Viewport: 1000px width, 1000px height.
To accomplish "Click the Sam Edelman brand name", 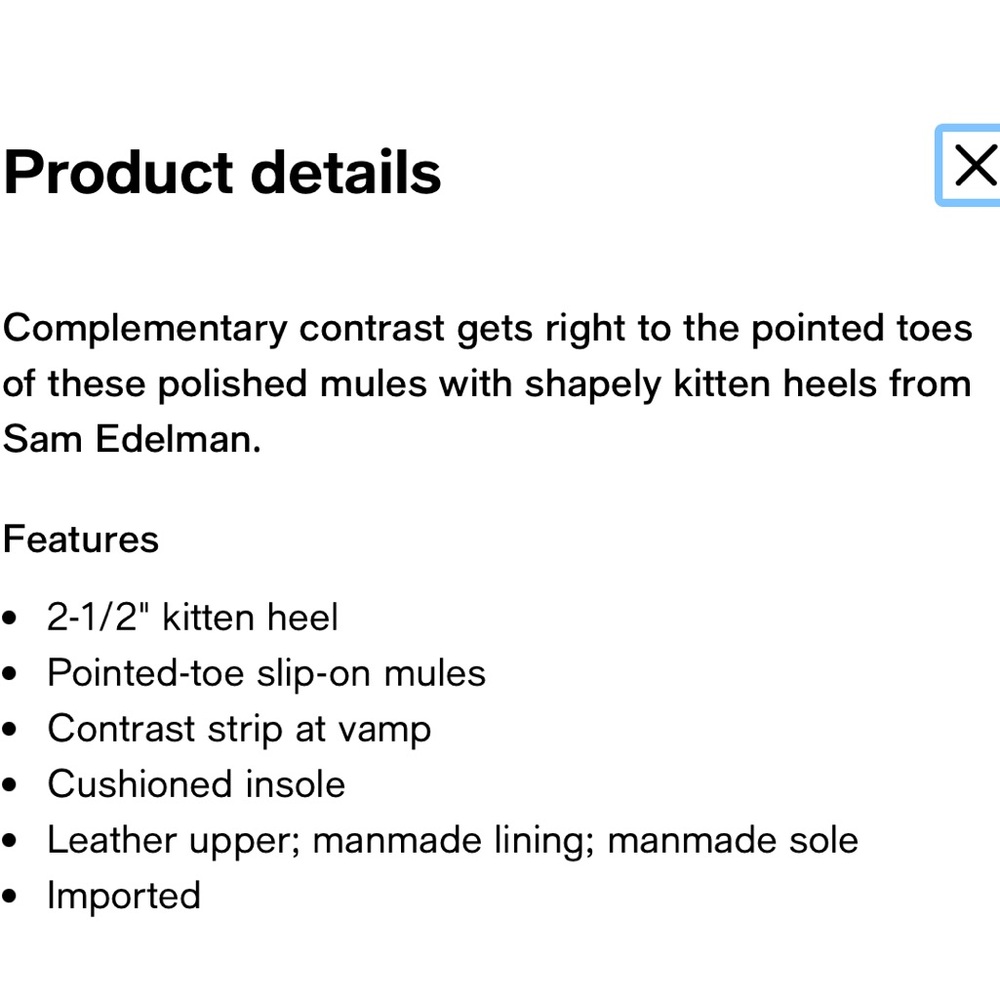I will pyautogui.click(x=132, y=440).
